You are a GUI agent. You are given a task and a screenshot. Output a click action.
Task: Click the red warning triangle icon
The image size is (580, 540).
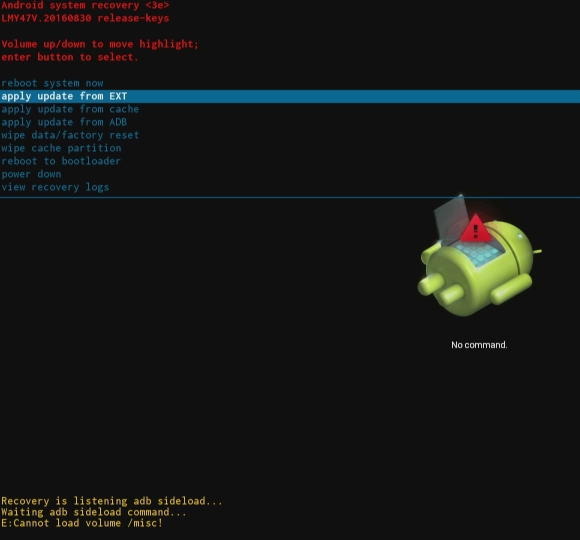click(476, 228)
